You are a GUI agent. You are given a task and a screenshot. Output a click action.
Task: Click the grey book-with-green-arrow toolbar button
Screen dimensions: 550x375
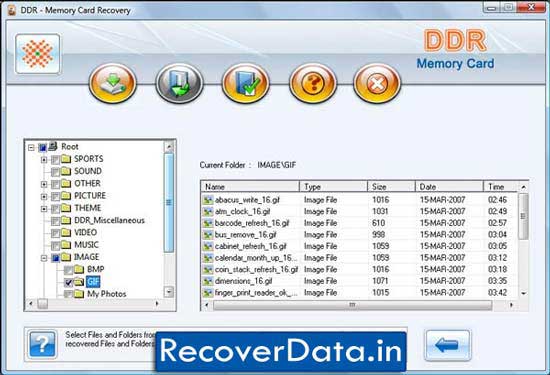click(179, 83)
